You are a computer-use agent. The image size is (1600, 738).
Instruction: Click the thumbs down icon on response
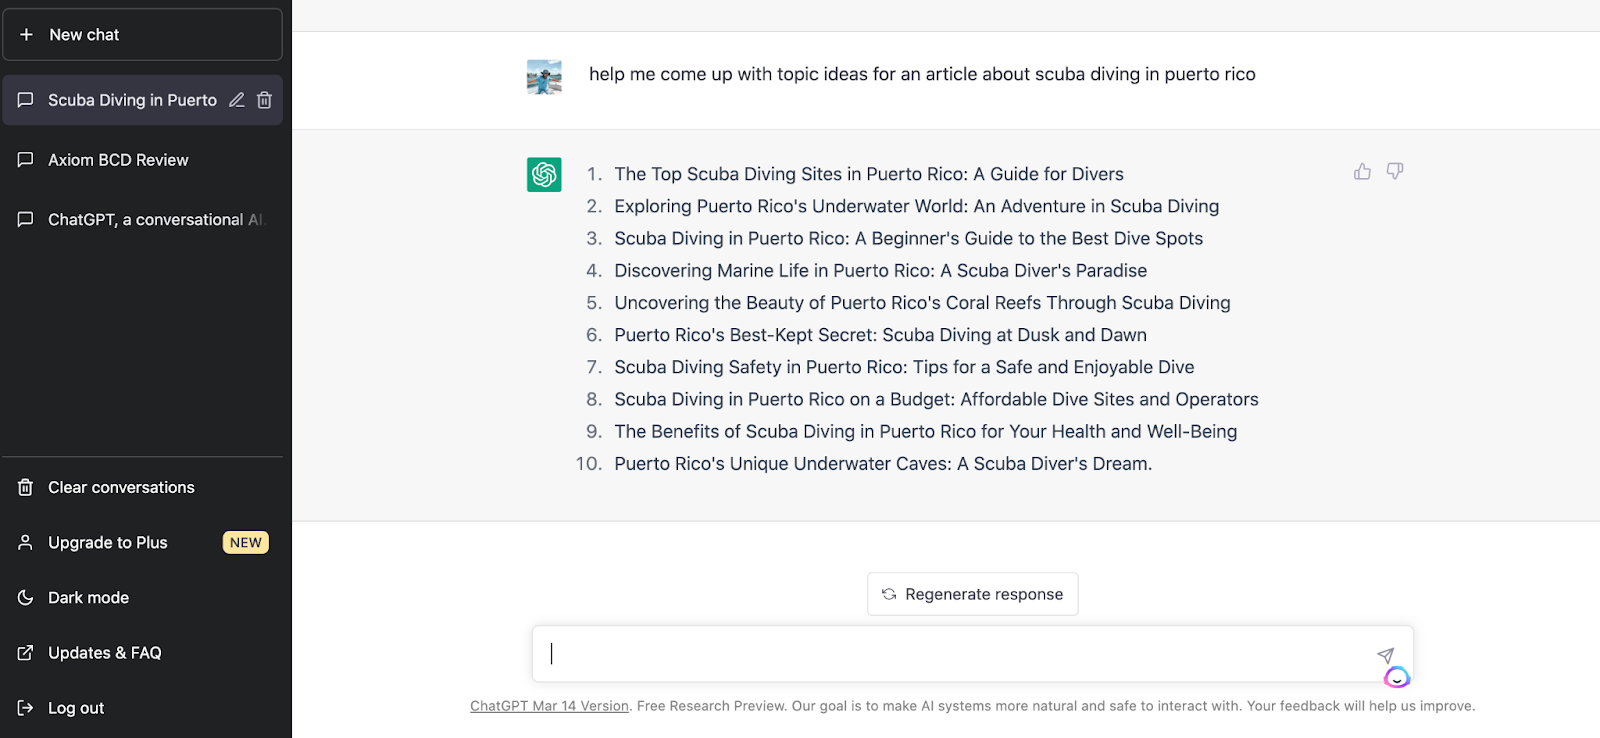click(x=1395, y=172)
